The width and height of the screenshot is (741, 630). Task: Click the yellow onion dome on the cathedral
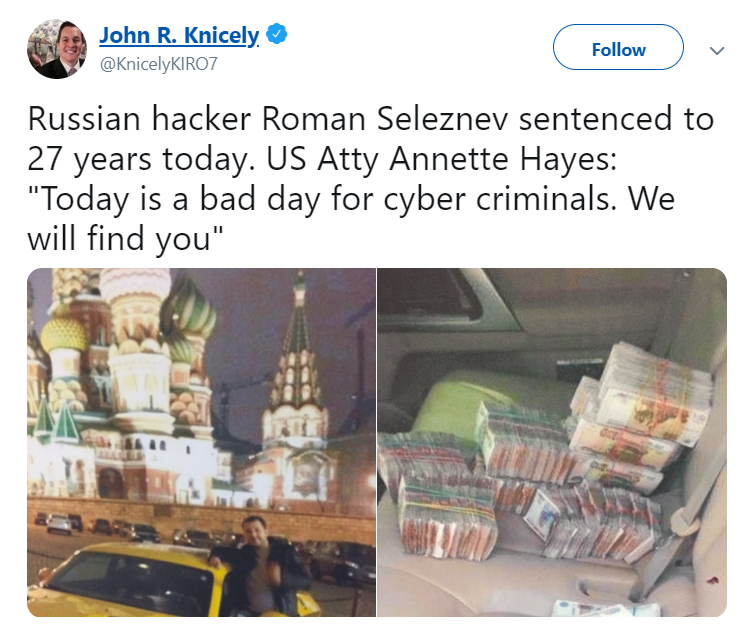tap(64, 334)
